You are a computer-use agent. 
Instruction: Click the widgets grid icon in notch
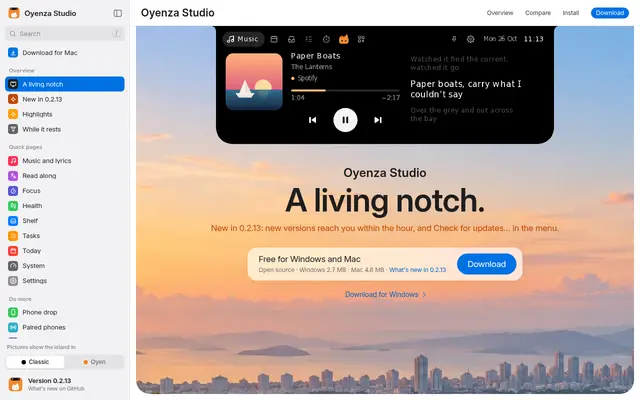coord(361,39)
